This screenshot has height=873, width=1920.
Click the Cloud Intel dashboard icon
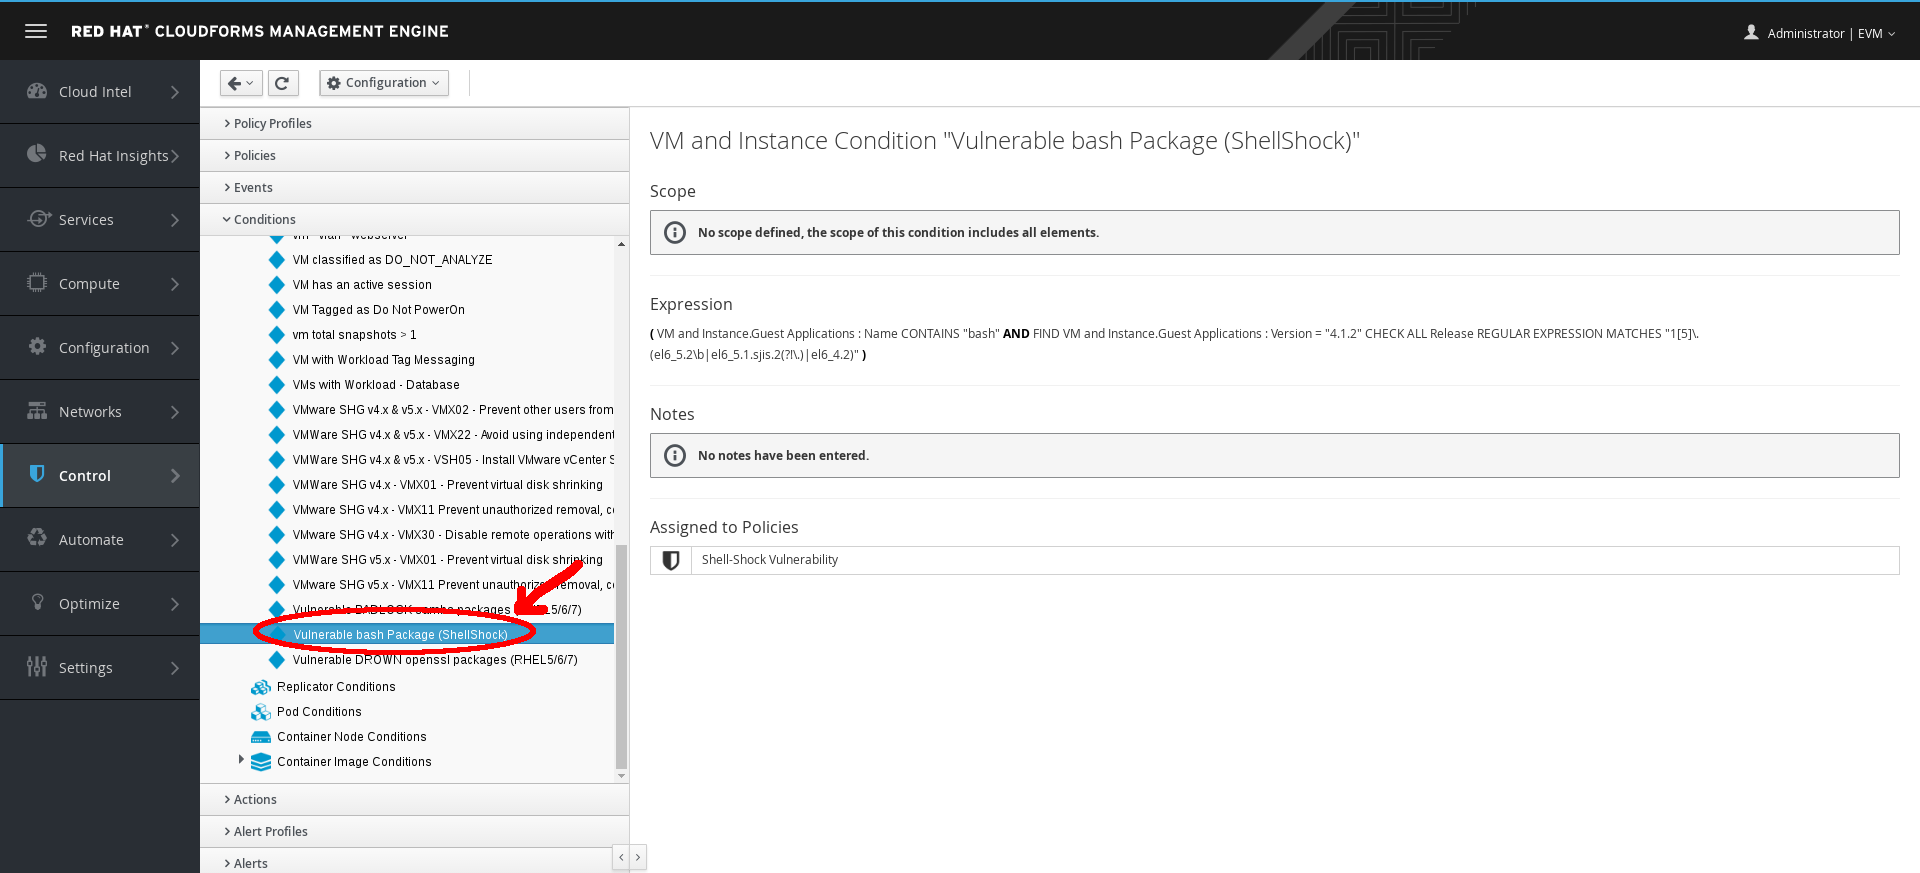click(37, 91)
